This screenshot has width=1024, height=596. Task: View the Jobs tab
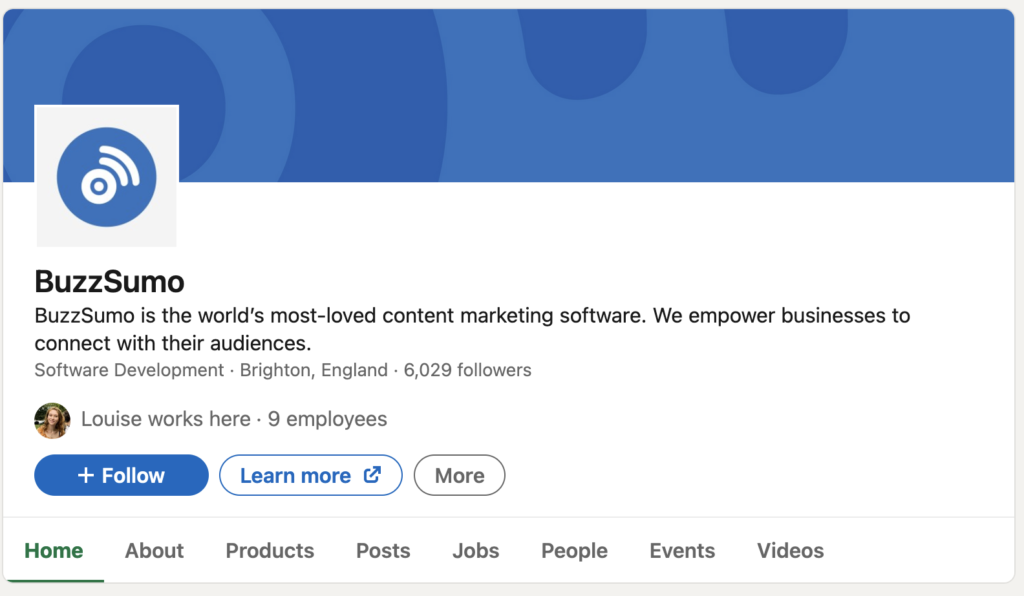click(x=475, y=551)
